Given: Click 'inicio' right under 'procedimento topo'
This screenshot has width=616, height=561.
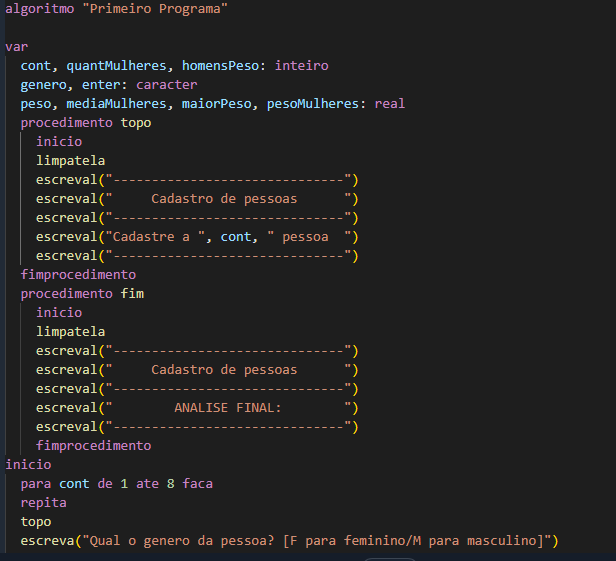Looking at the screenshot, I should tap(59, 142).
